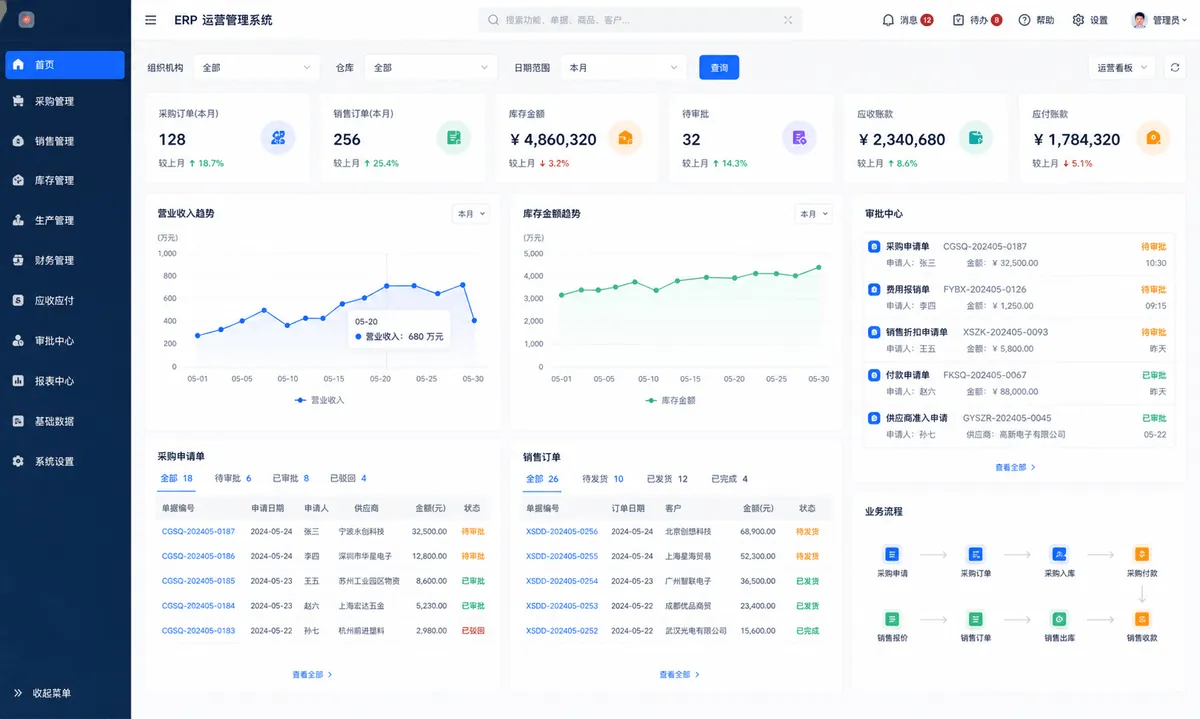
Task: Click the 费用报销单 approval item icon
Action: tap(873, 290)
